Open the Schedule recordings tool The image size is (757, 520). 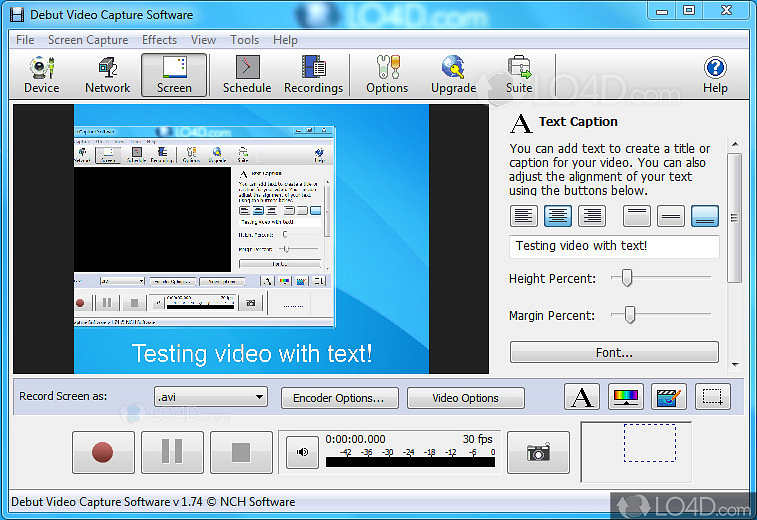pos(246,75)
